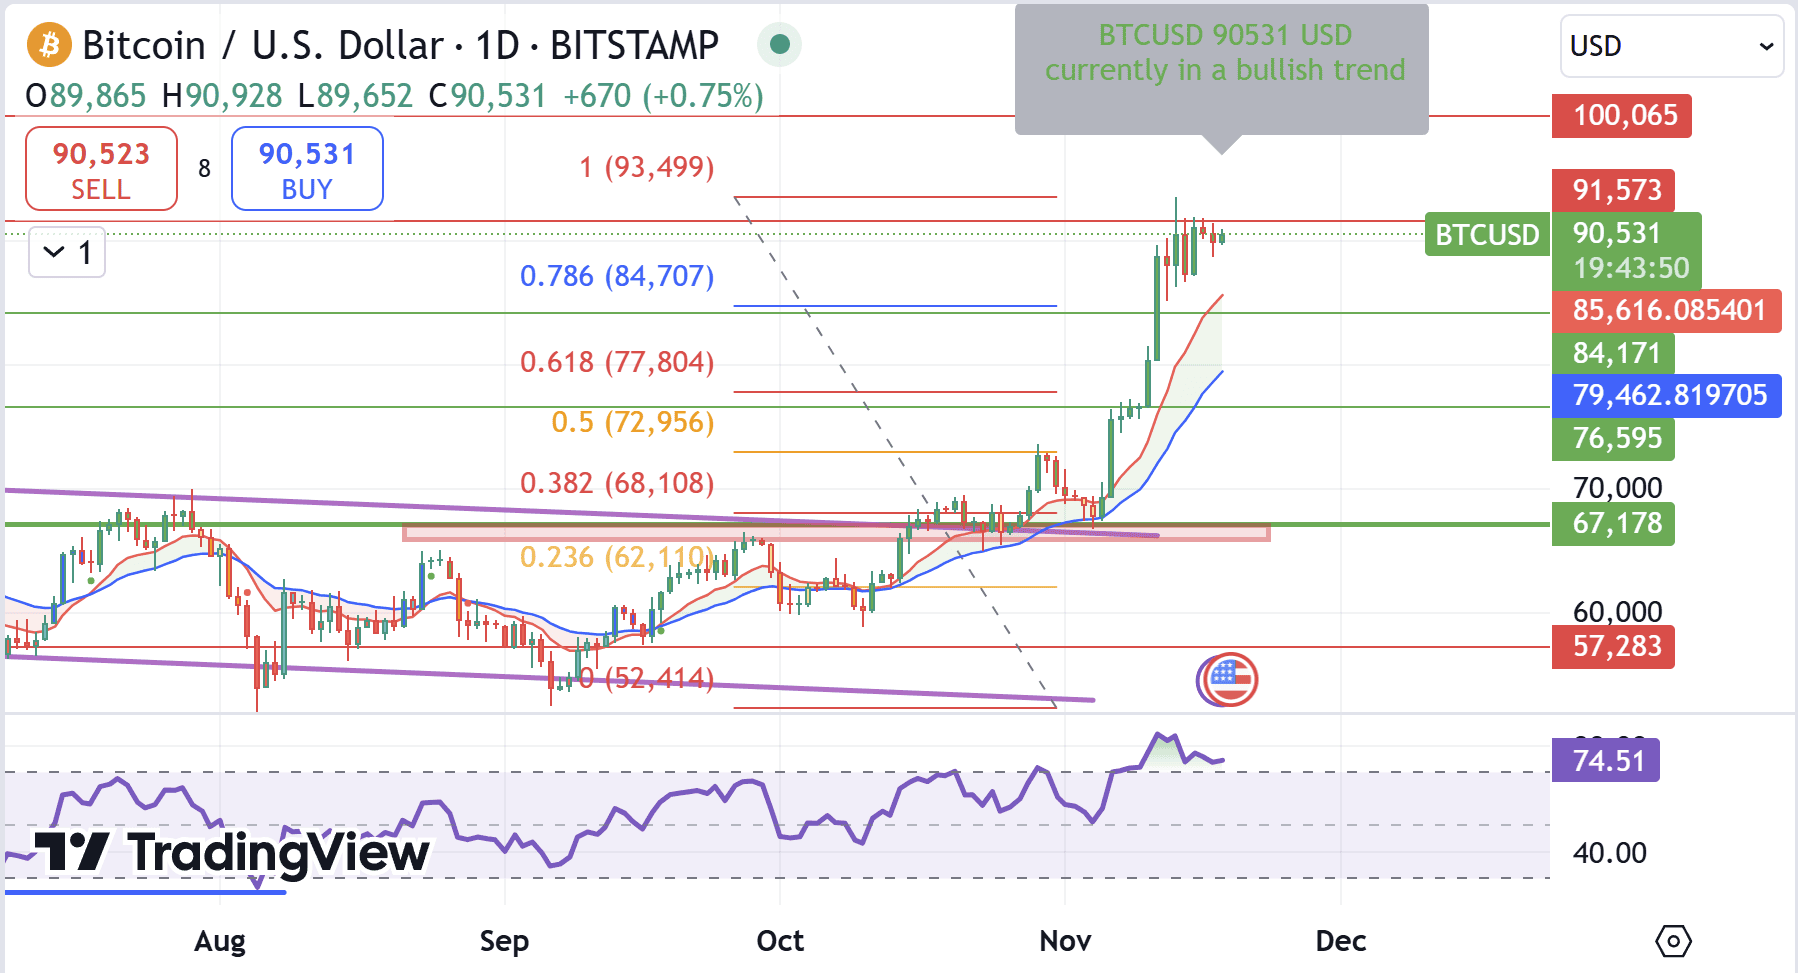The width and height of the screenshot is (1798, 973).
Task: Click the low value L89,652
Action: [355, 97]
